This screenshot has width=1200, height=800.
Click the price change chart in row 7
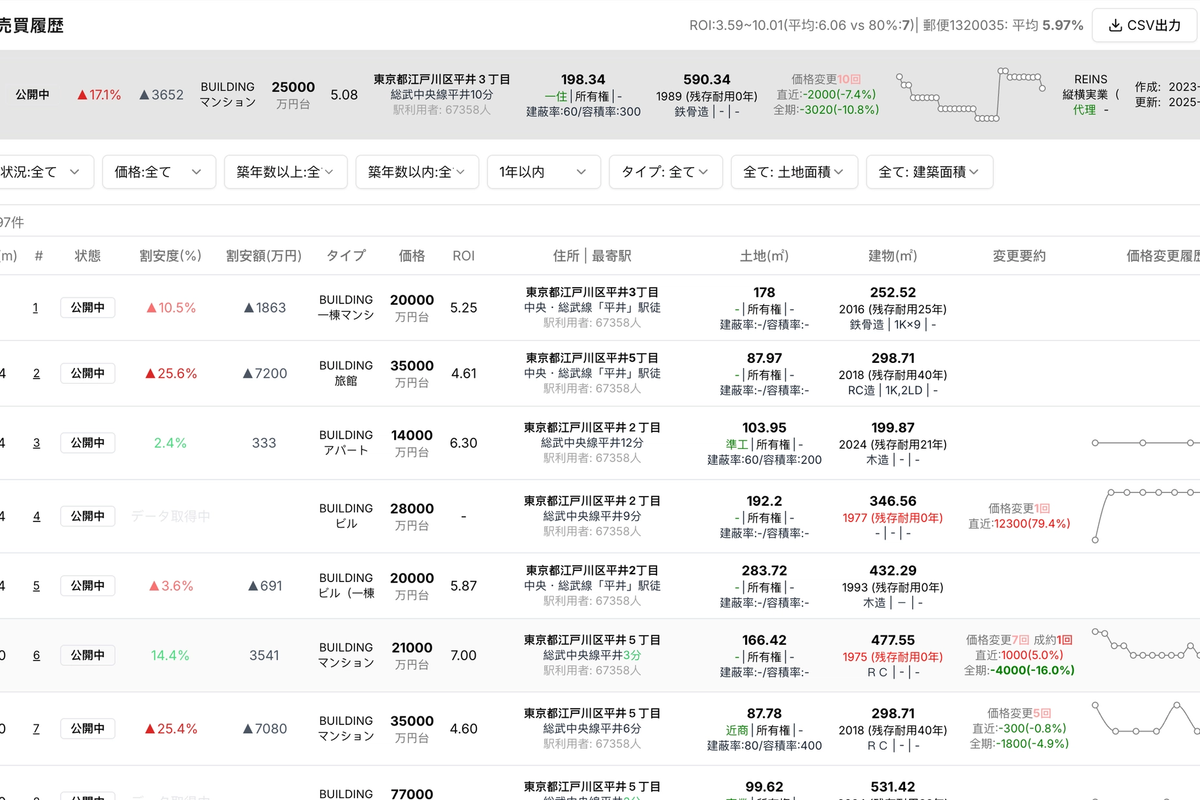(1145, 718)
